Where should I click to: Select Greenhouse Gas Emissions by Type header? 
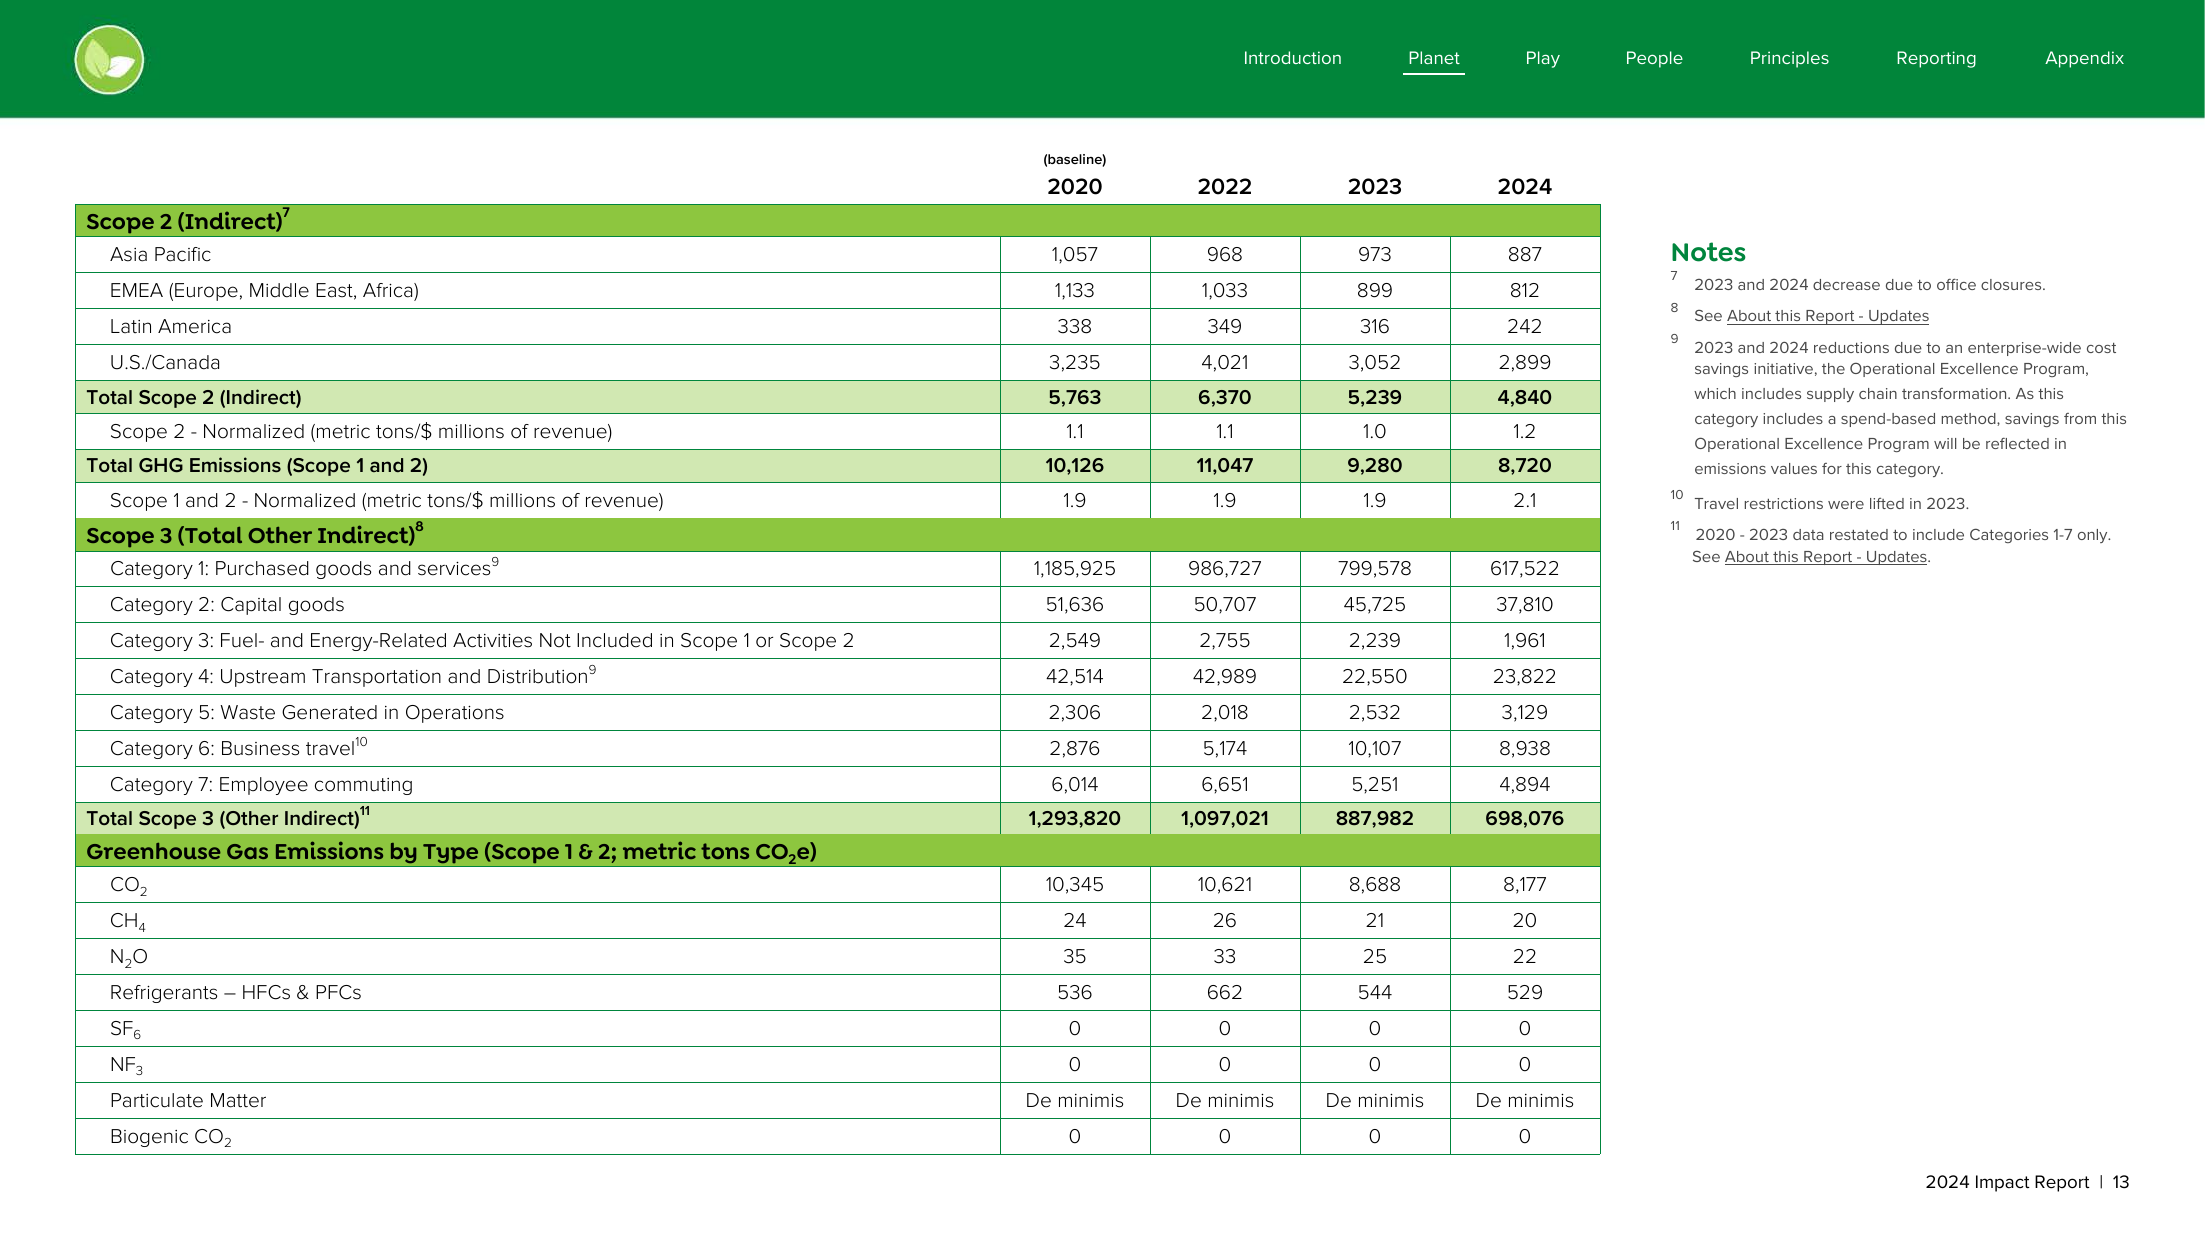pos(837,851)
